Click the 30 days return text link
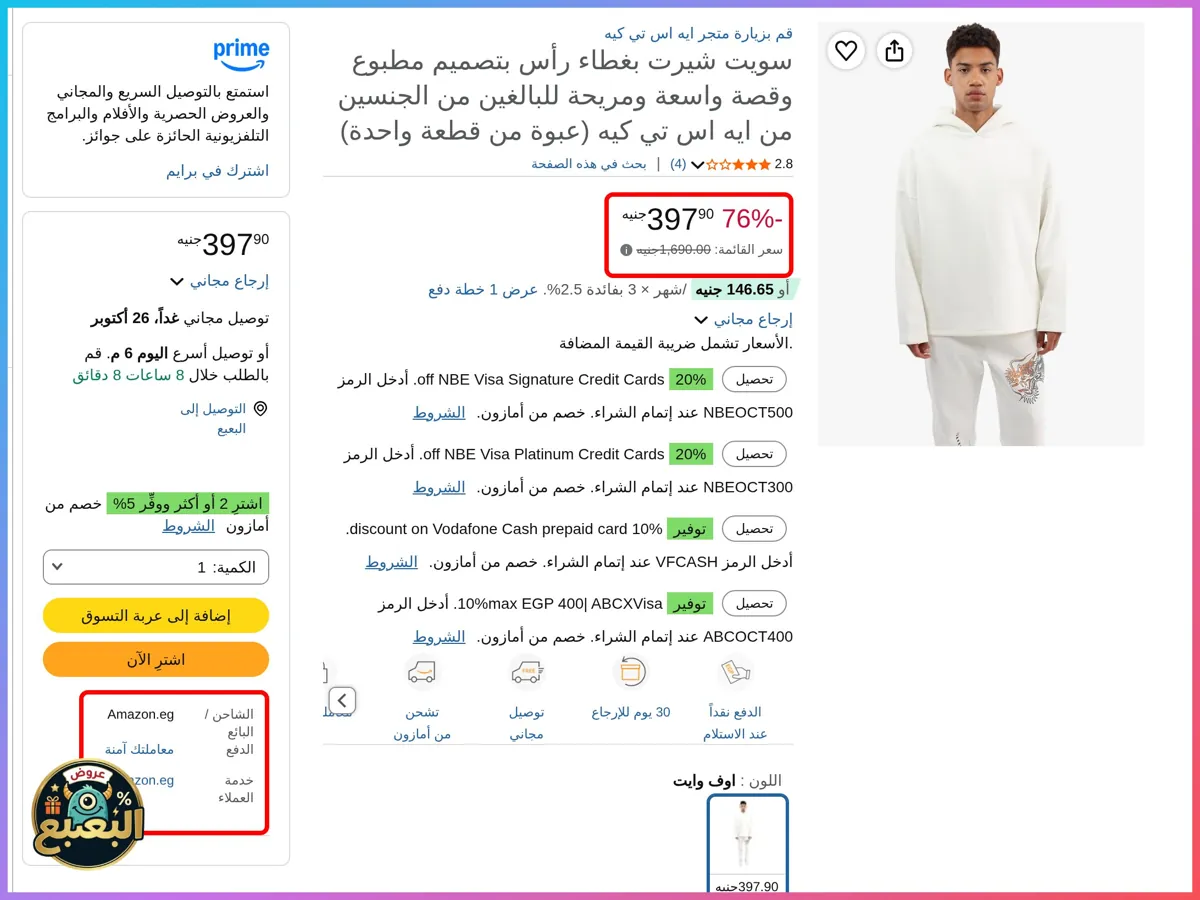This screenshot has width=1200, height=900. click(x=631, y=713)
